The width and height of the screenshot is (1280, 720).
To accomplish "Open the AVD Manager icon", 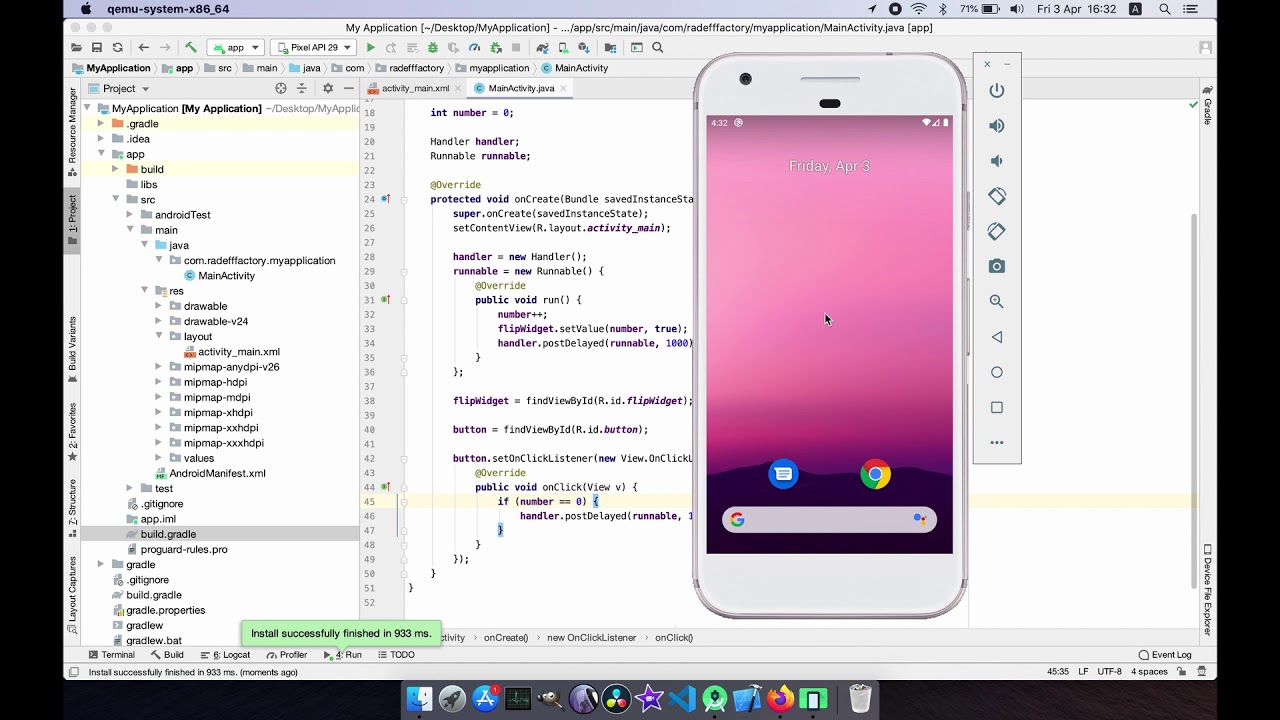I will pyautogui.click(x=563, y=47).
